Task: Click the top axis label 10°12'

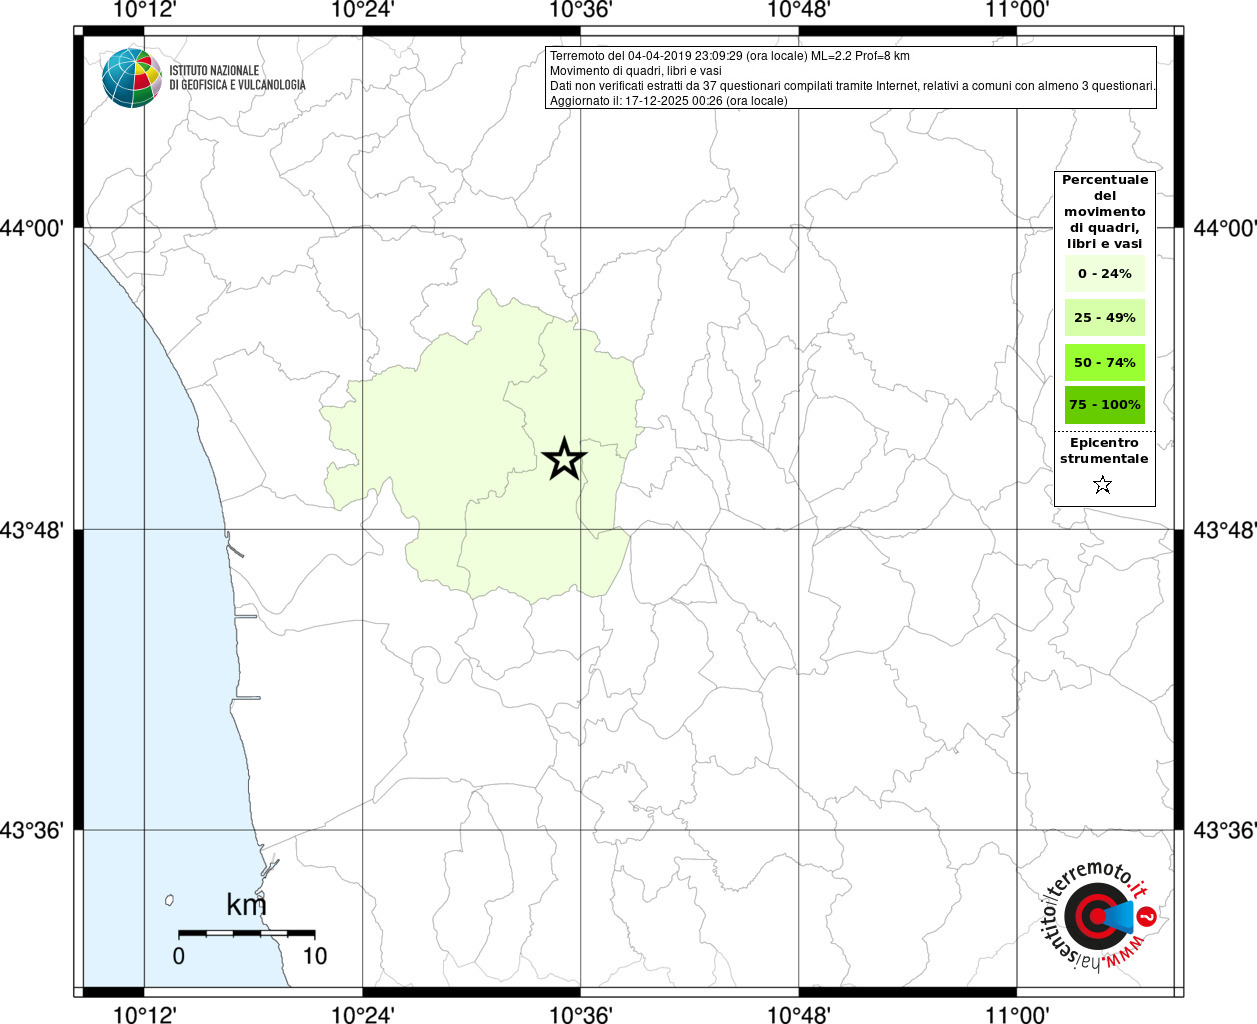Action: (145, 10)
